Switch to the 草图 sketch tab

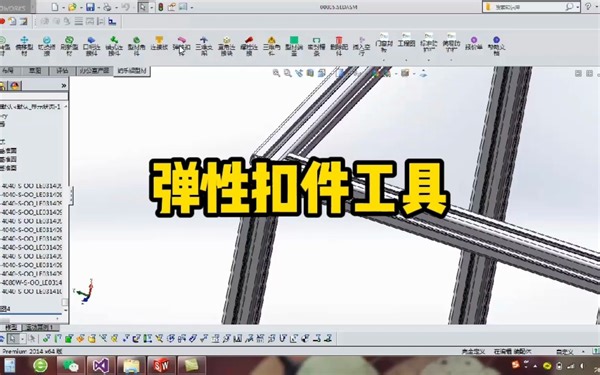click(x=35, y=71)
